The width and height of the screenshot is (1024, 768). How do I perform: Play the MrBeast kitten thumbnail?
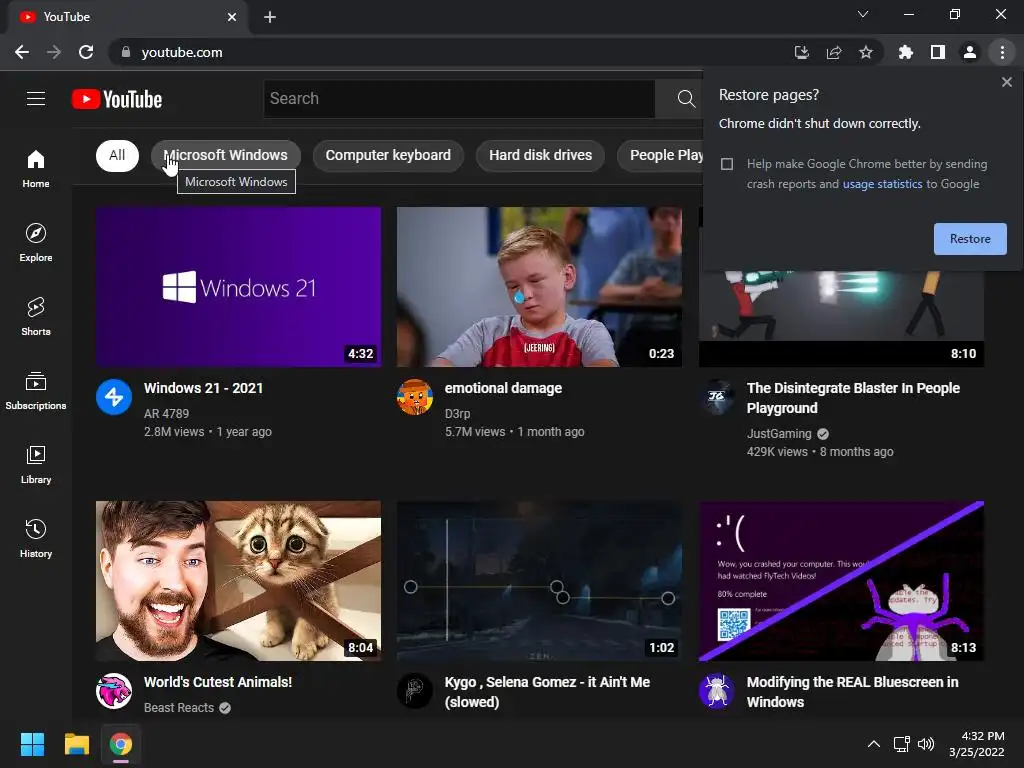238,581
